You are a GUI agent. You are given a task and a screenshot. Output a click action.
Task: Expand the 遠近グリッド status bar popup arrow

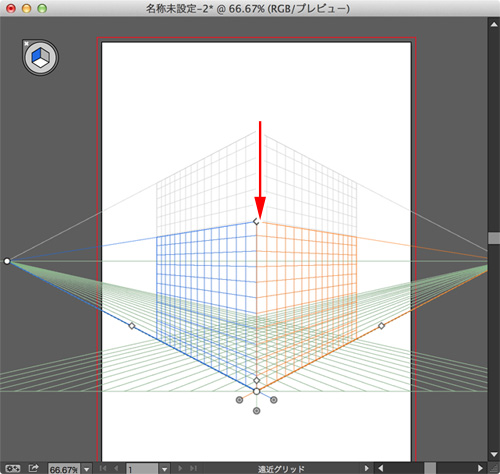pyautogui.click(x=367, y=468)
